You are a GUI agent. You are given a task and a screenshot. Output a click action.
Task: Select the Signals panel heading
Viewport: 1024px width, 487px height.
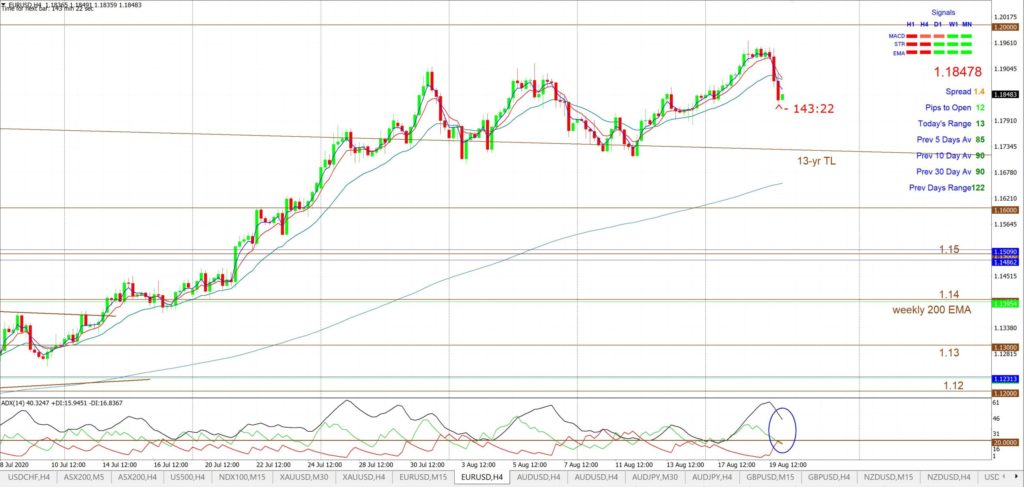[941, 12]
